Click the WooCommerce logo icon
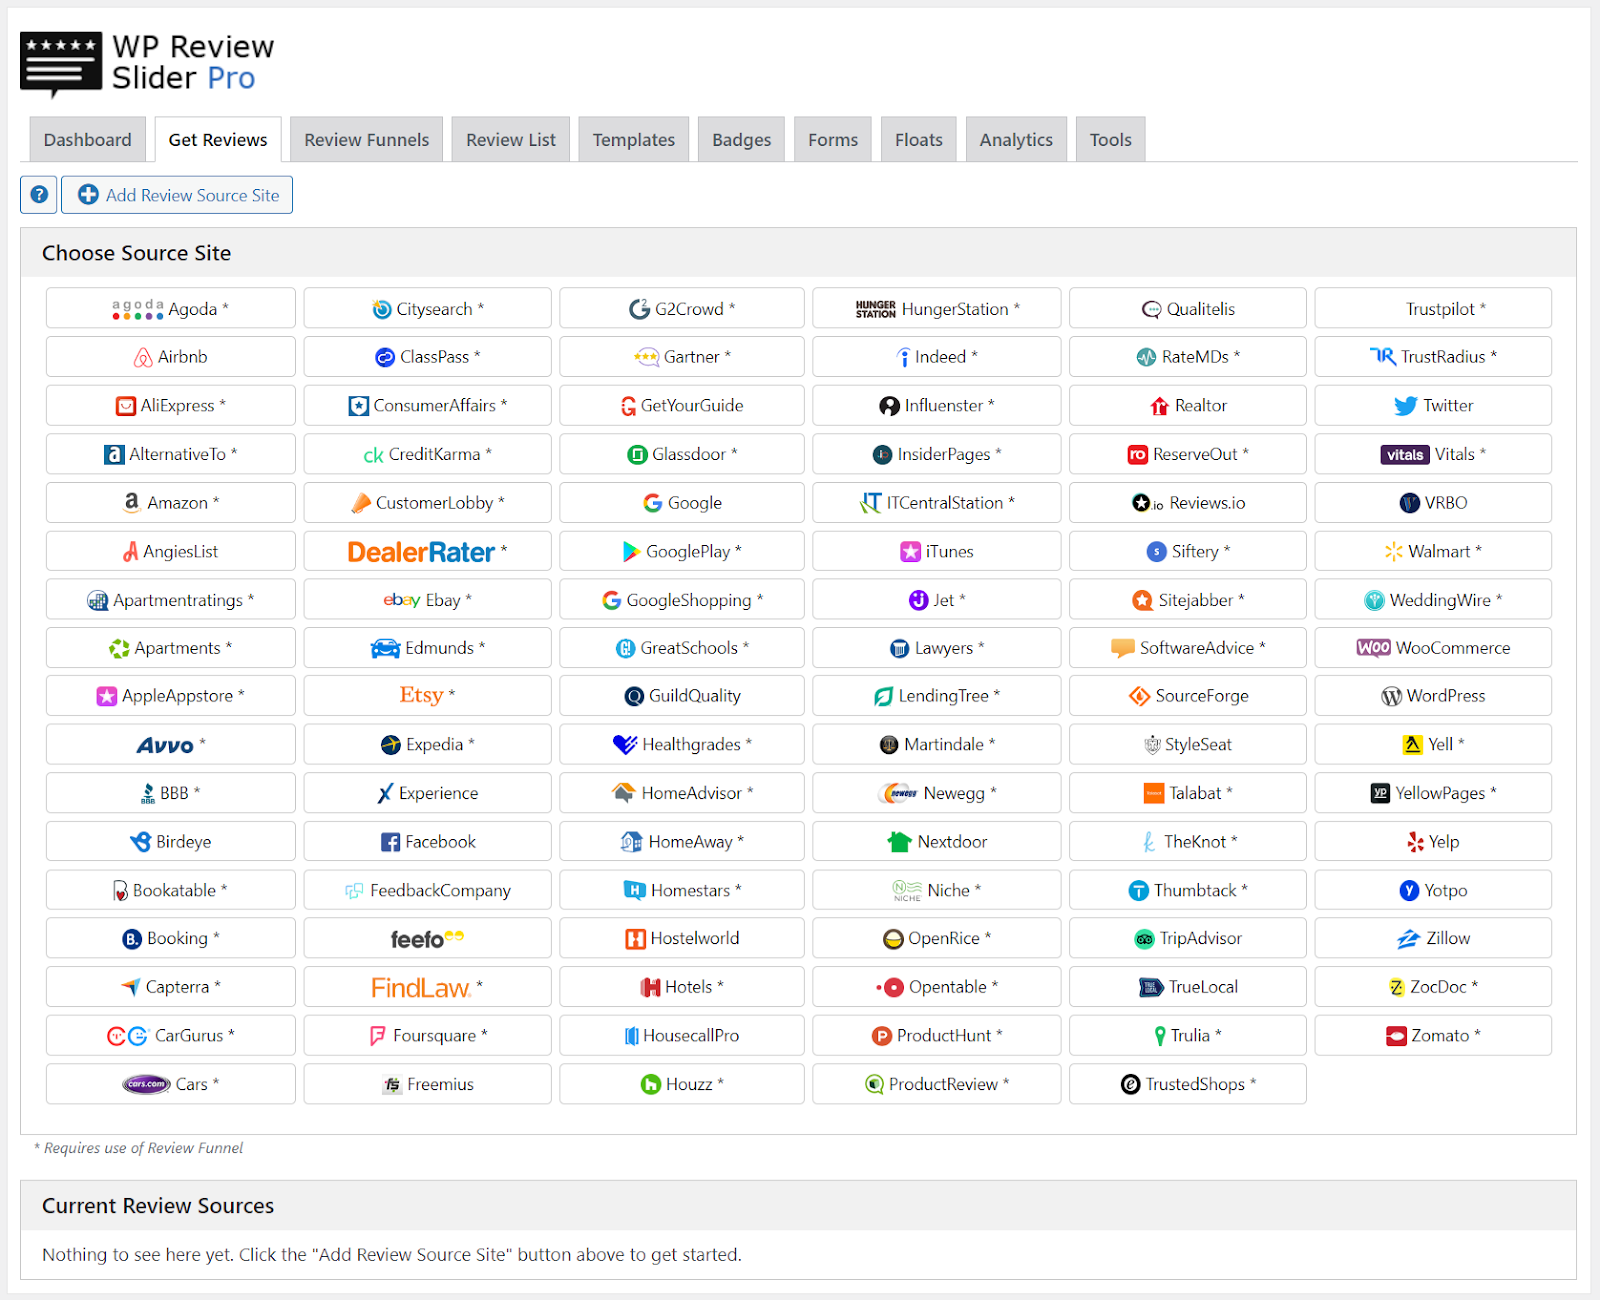The image size is (1600, 1300). tap(1373, 648)
